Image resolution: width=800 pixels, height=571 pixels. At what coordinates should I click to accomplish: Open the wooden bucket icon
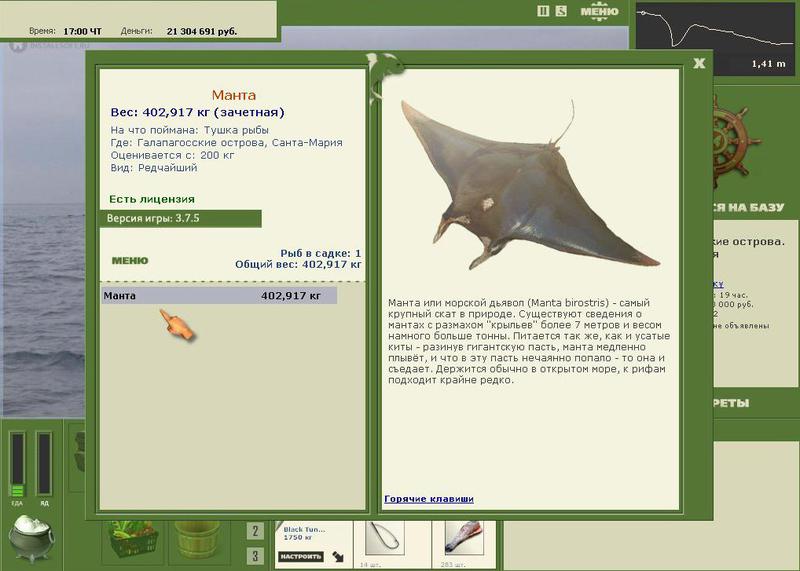[x=197, y=539]
